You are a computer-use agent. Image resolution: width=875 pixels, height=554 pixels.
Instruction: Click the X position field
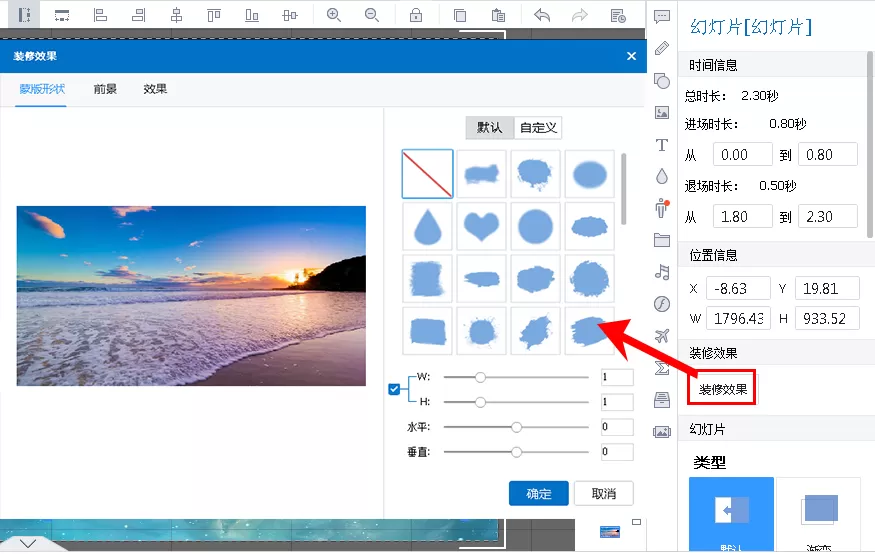pos(738,288)
